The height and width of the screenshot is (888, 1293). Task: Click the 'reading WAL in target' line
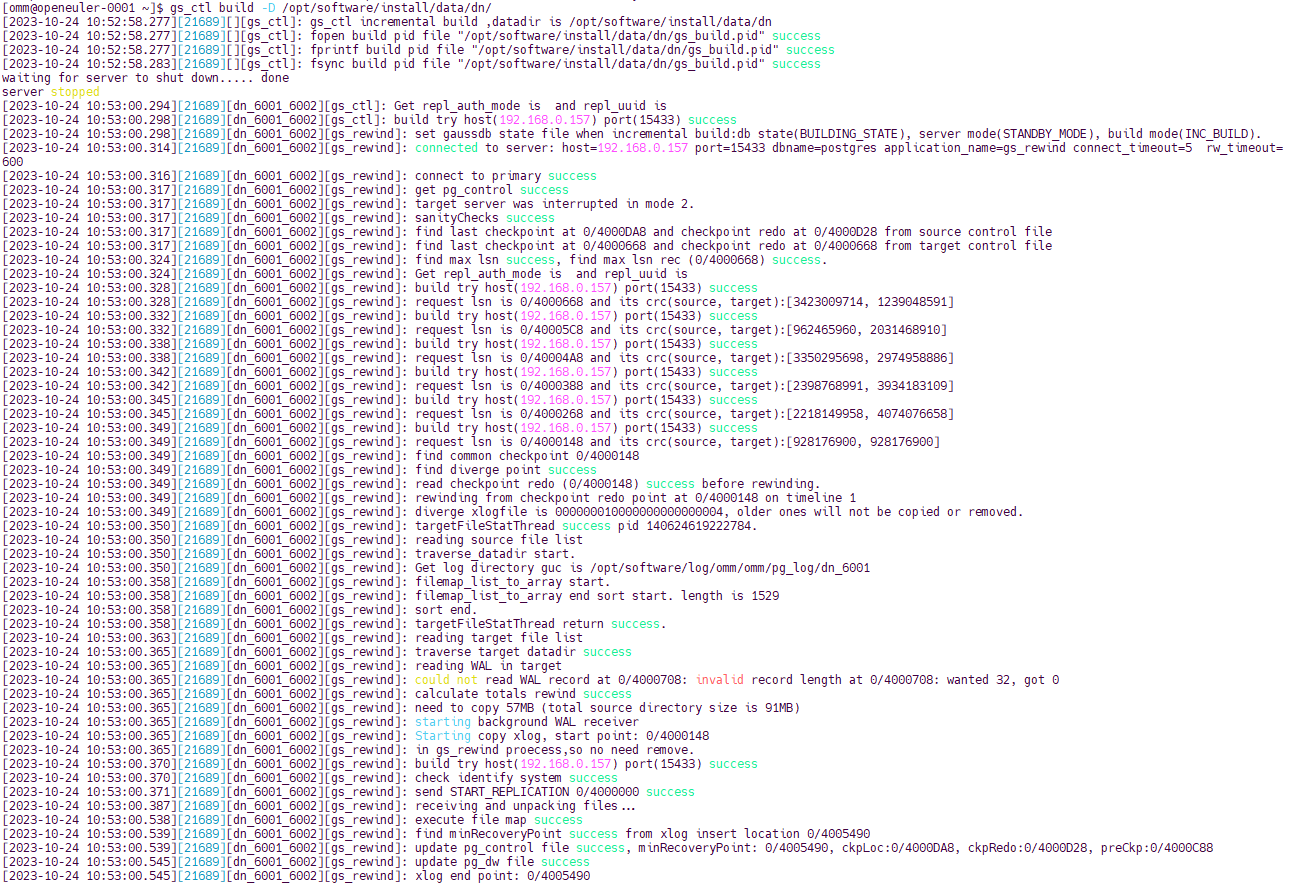pyautogui.click(x=282, y=665)
